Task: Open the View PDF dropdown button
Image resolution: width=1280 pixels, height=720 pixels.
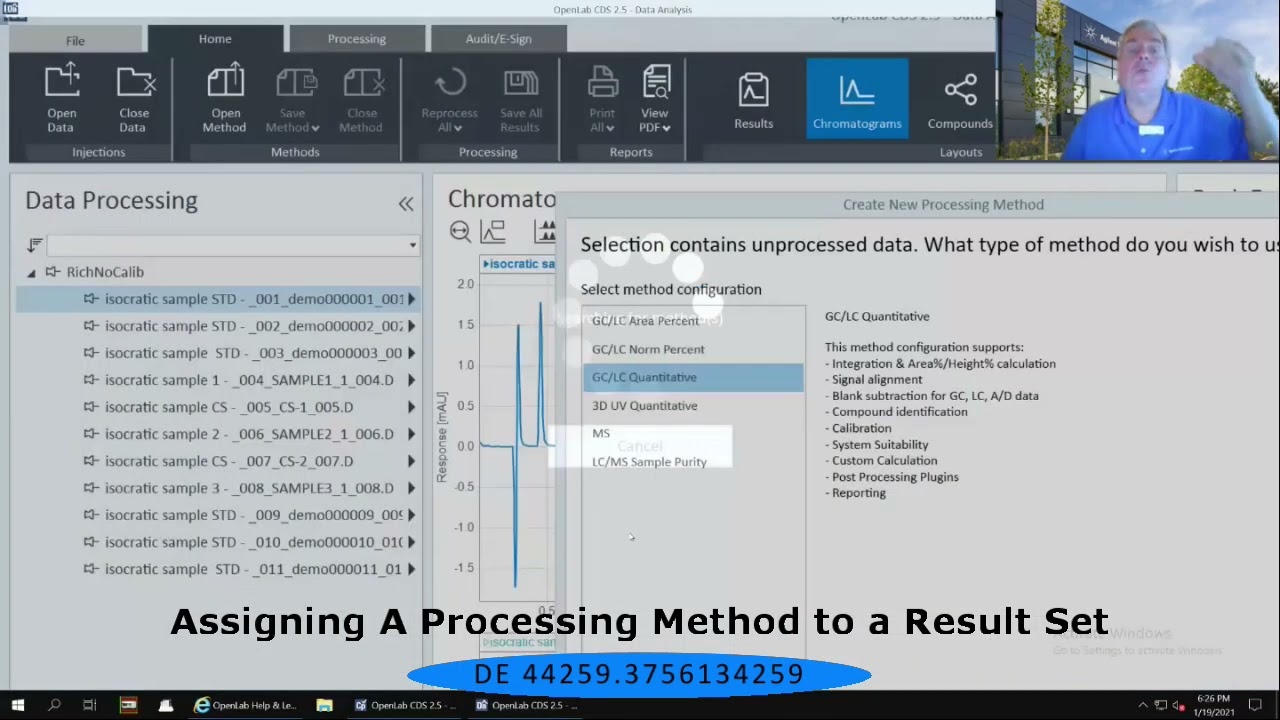Action: pyautogui.click(x=655, y=98)
